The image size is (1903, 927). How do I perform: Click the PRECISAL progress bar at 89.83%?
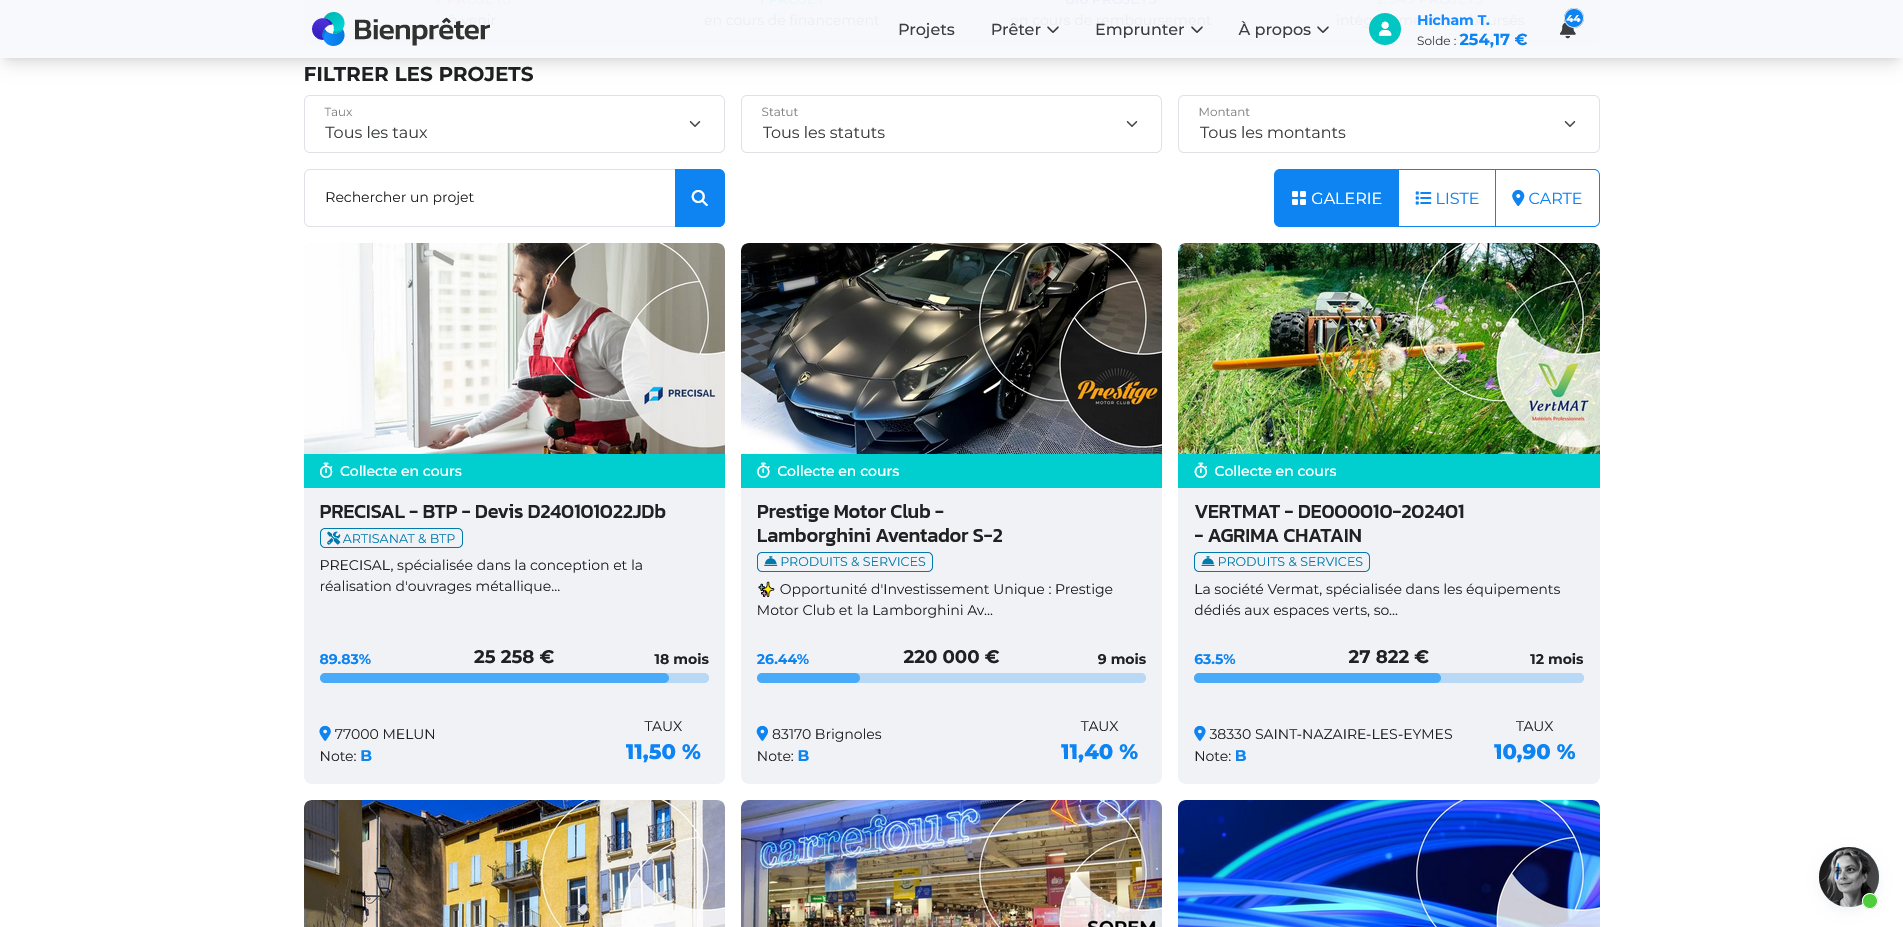click(x=514, y=678)
